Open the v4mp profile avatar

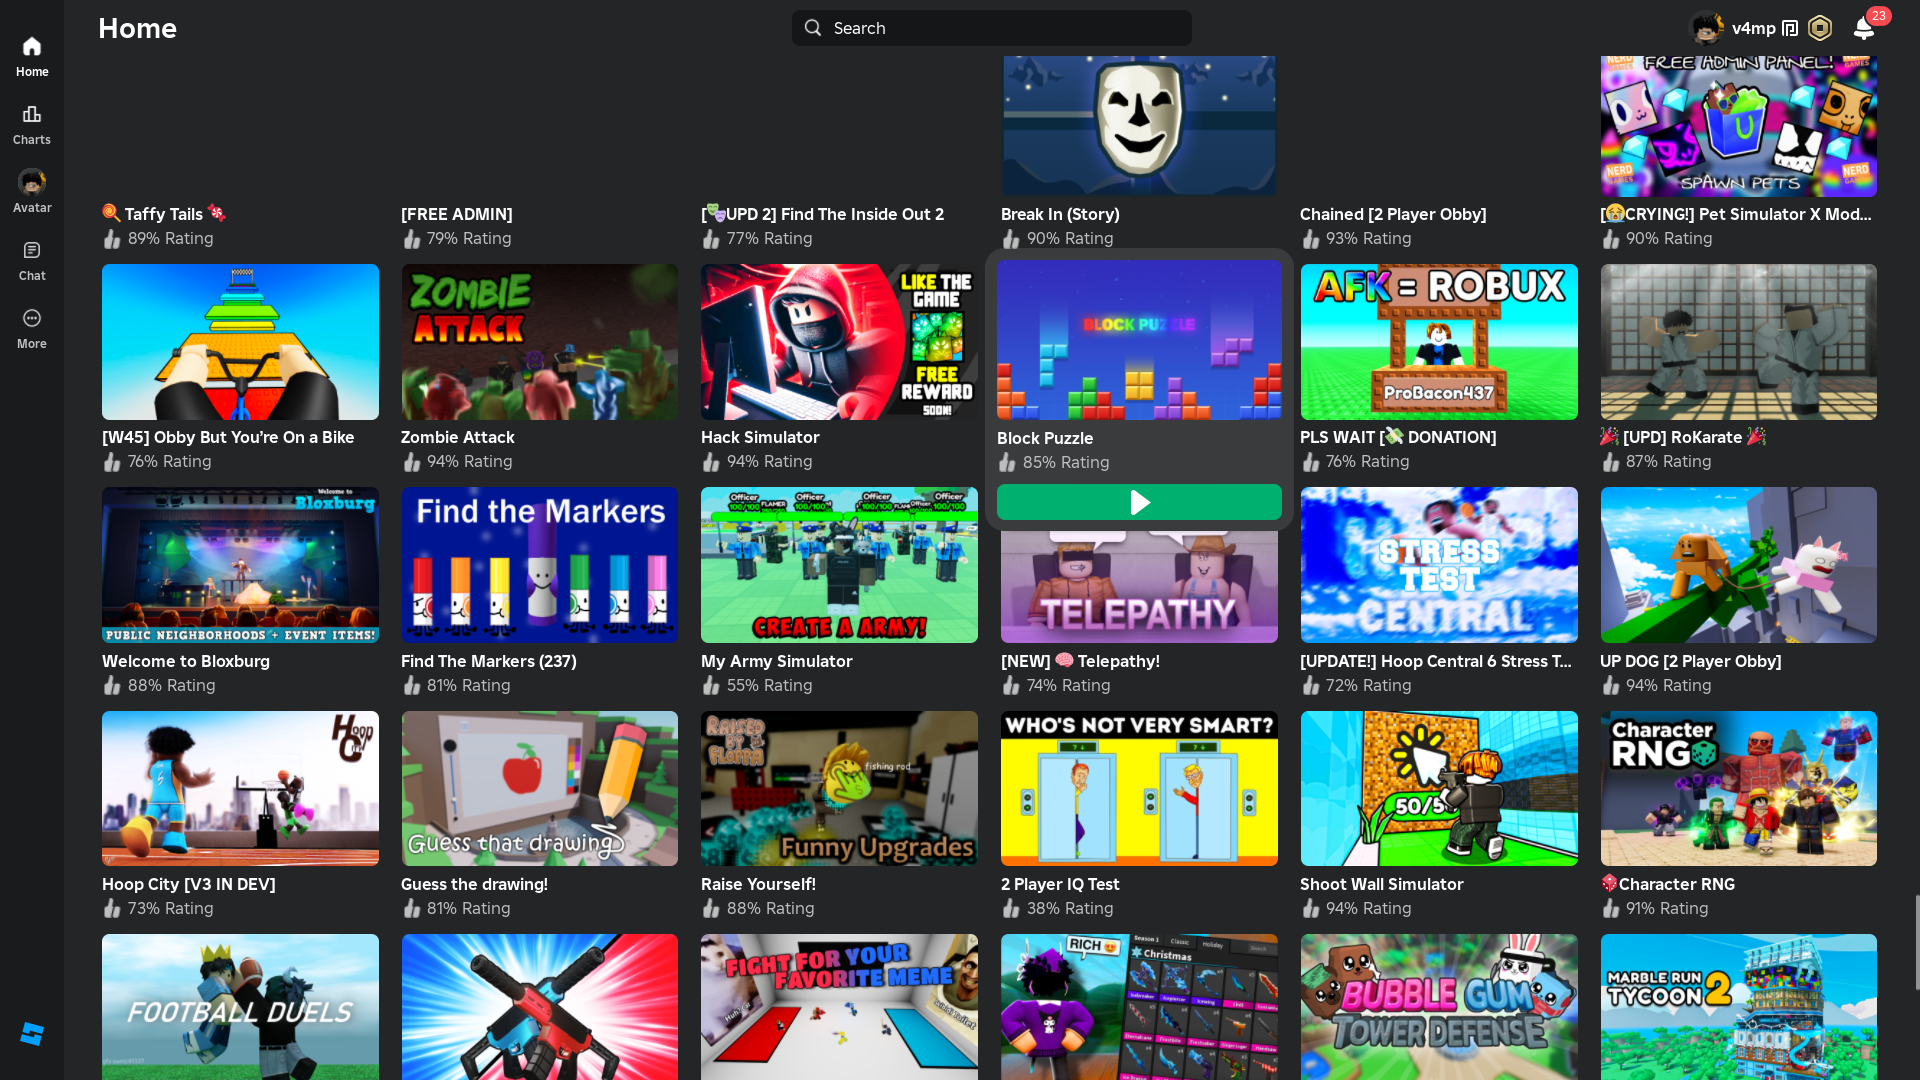(1706, 28)
